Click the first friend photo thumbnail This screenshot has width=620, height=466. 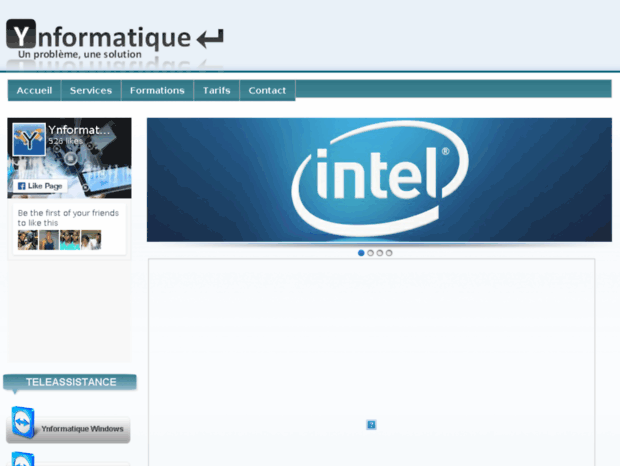tap(28, 240)
